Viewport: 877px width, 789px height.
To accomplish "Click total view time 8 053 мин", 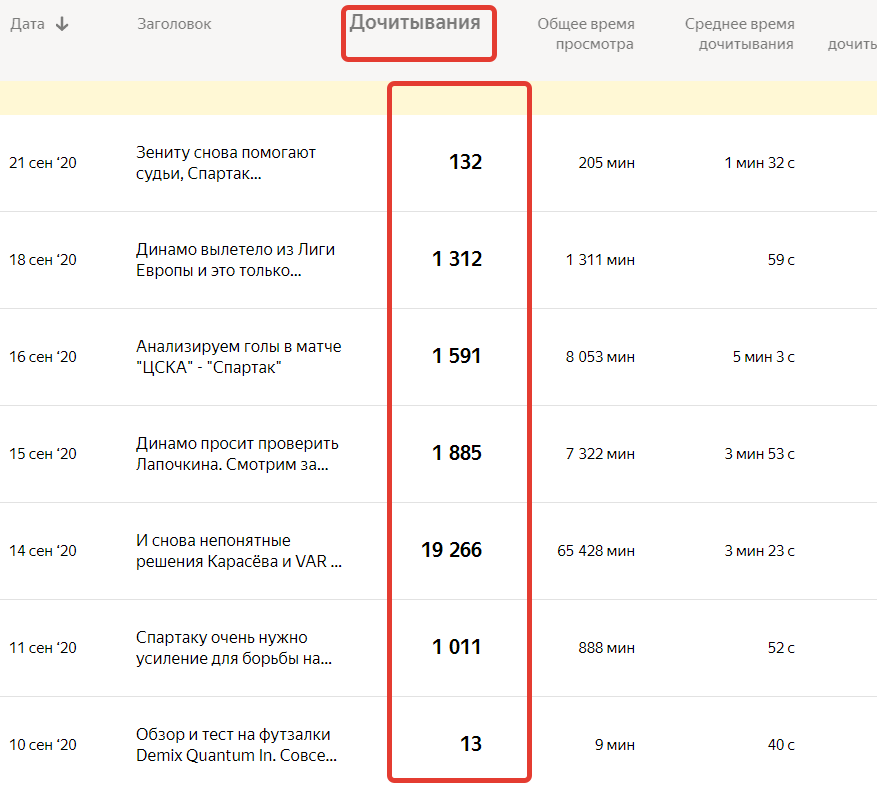I will (600, 357).
